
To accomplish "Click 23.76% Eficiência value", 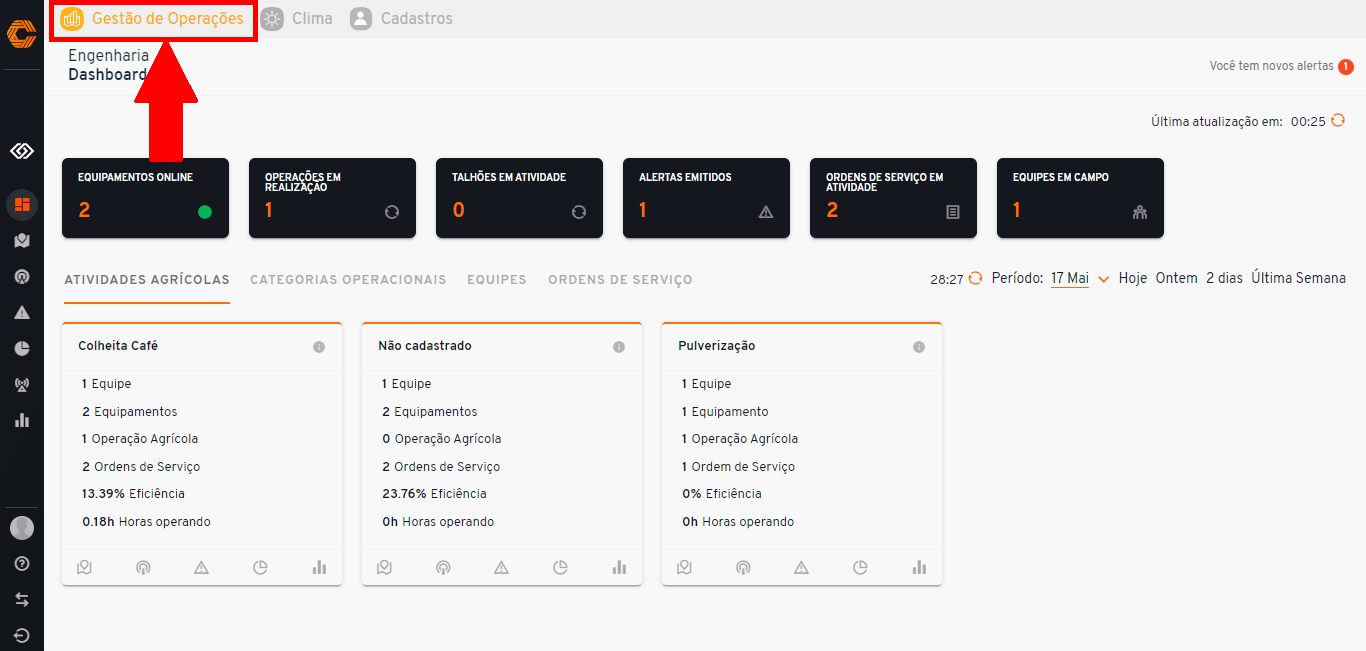I will 434,494.
